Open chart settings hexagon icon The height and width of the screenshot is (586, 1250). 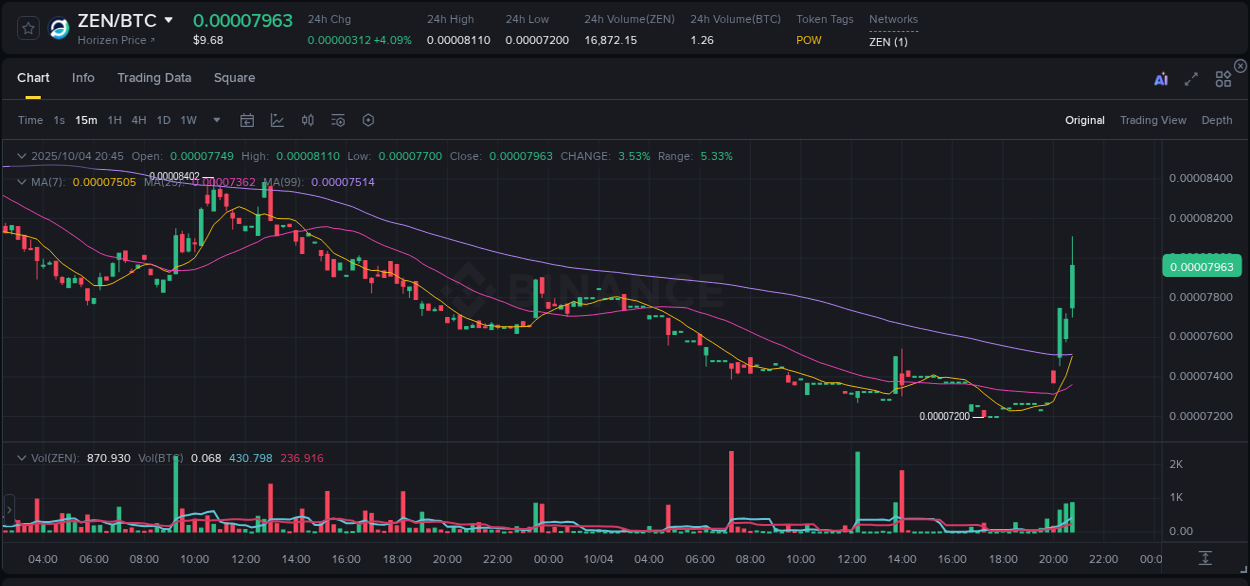pos(368,120)
